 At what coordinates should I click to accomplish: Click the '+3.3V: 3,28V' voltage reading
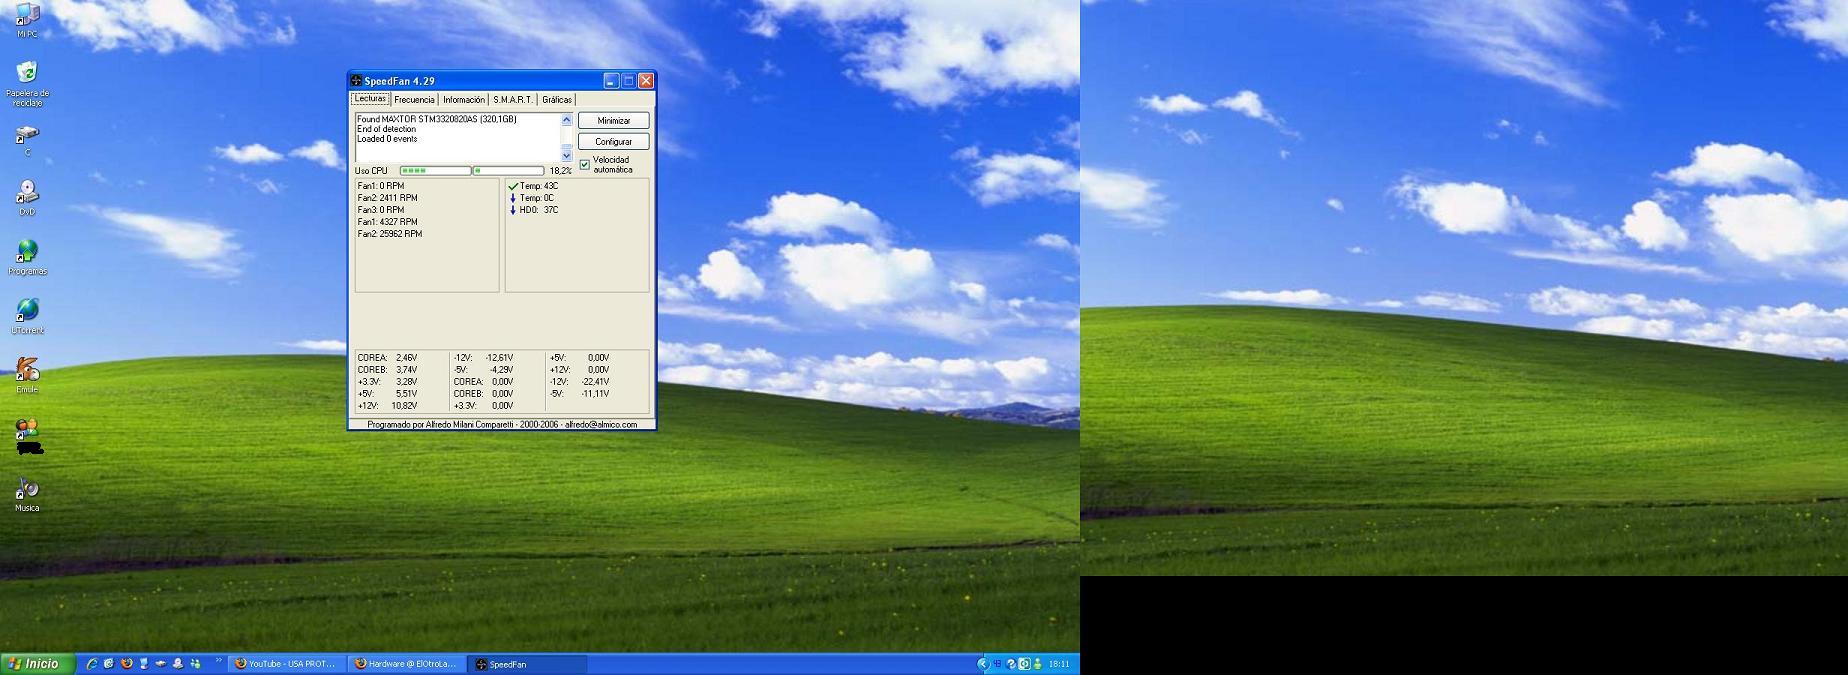point(388,381)
